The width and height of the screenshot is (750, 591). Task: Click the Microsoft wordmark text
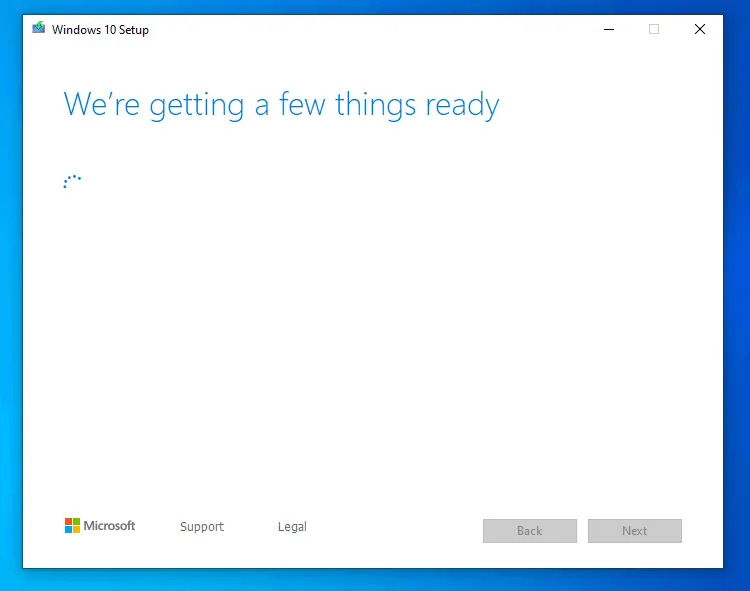click(x=109, y=526)
